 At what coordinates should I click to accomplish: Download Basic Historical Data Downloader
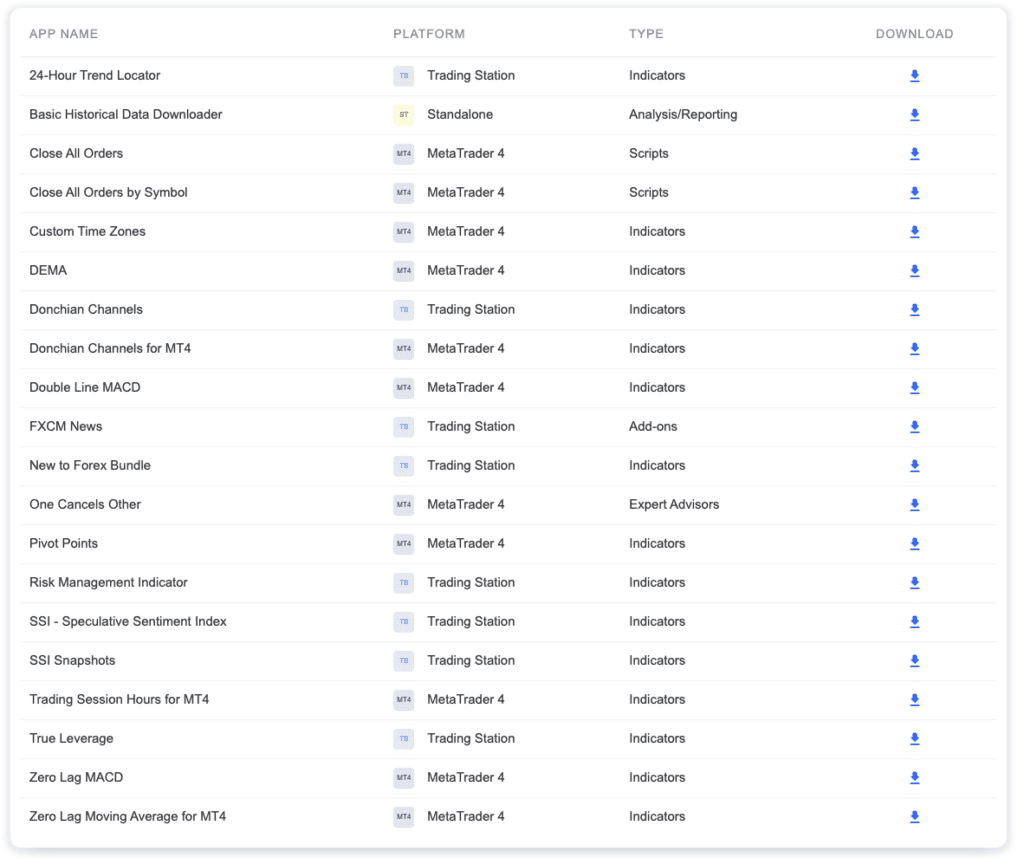[x=914, y=115]
